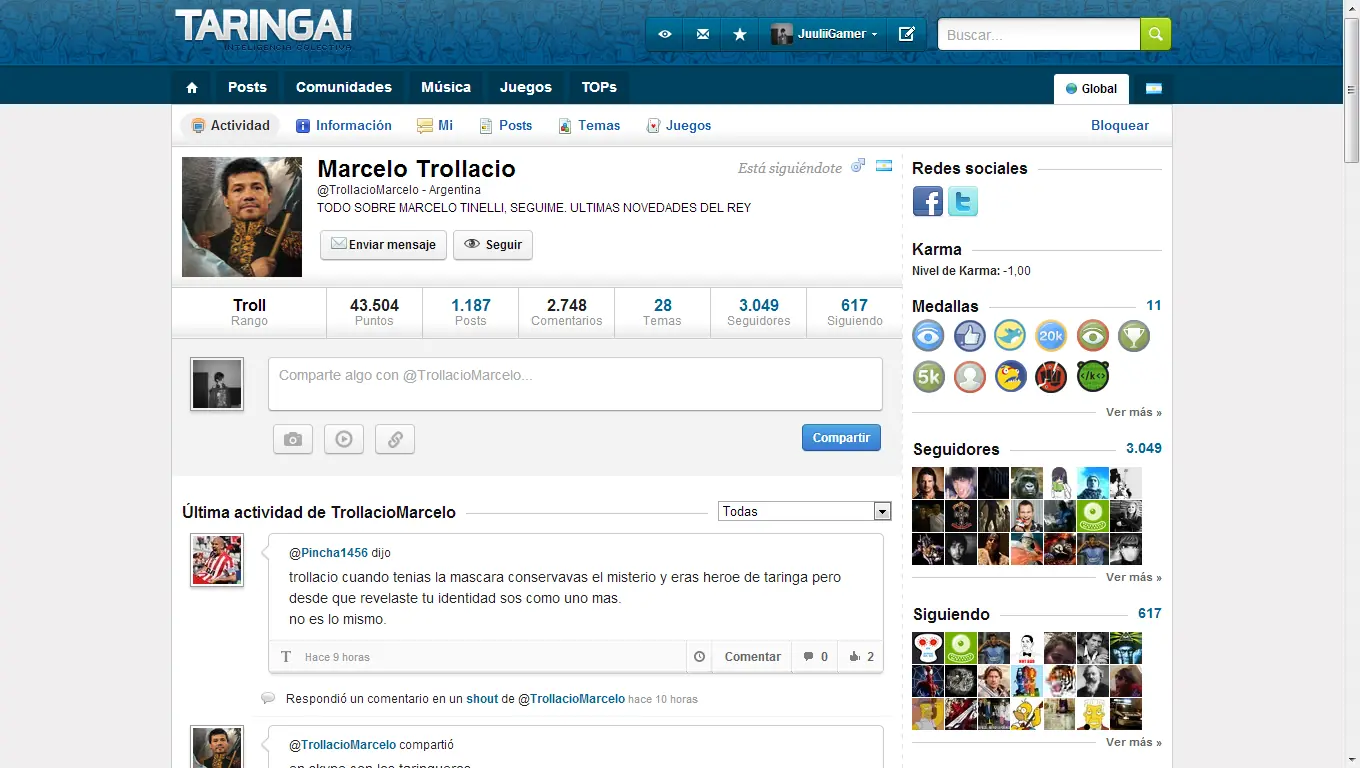
Task: Open the Twitter social network icon
Action: (963, 201)
